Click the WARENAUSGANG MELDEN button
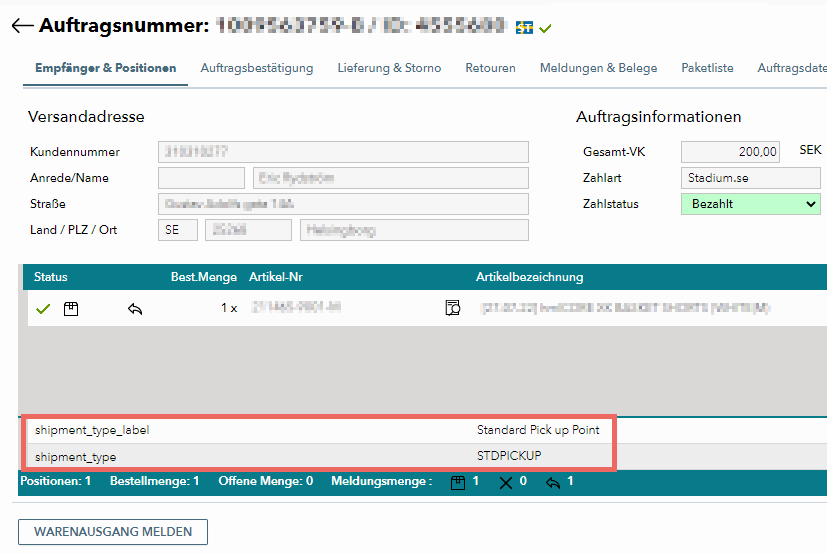 [113, 532]
